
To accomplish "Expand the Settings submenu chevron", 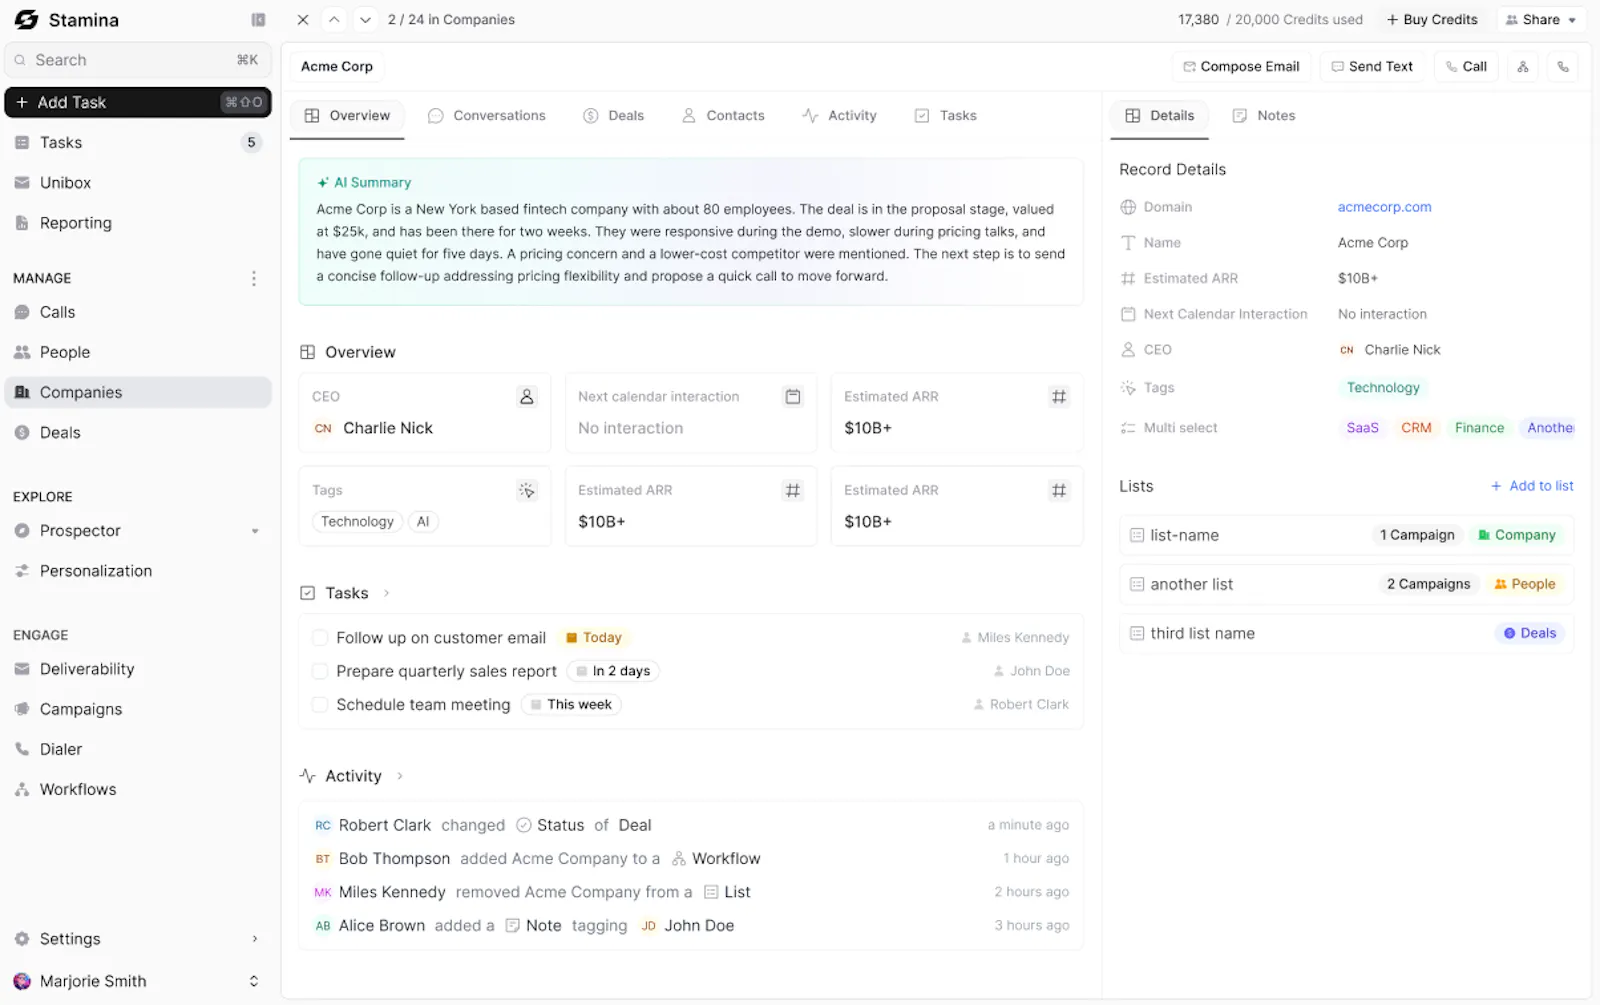I will [x=255, y=939].
